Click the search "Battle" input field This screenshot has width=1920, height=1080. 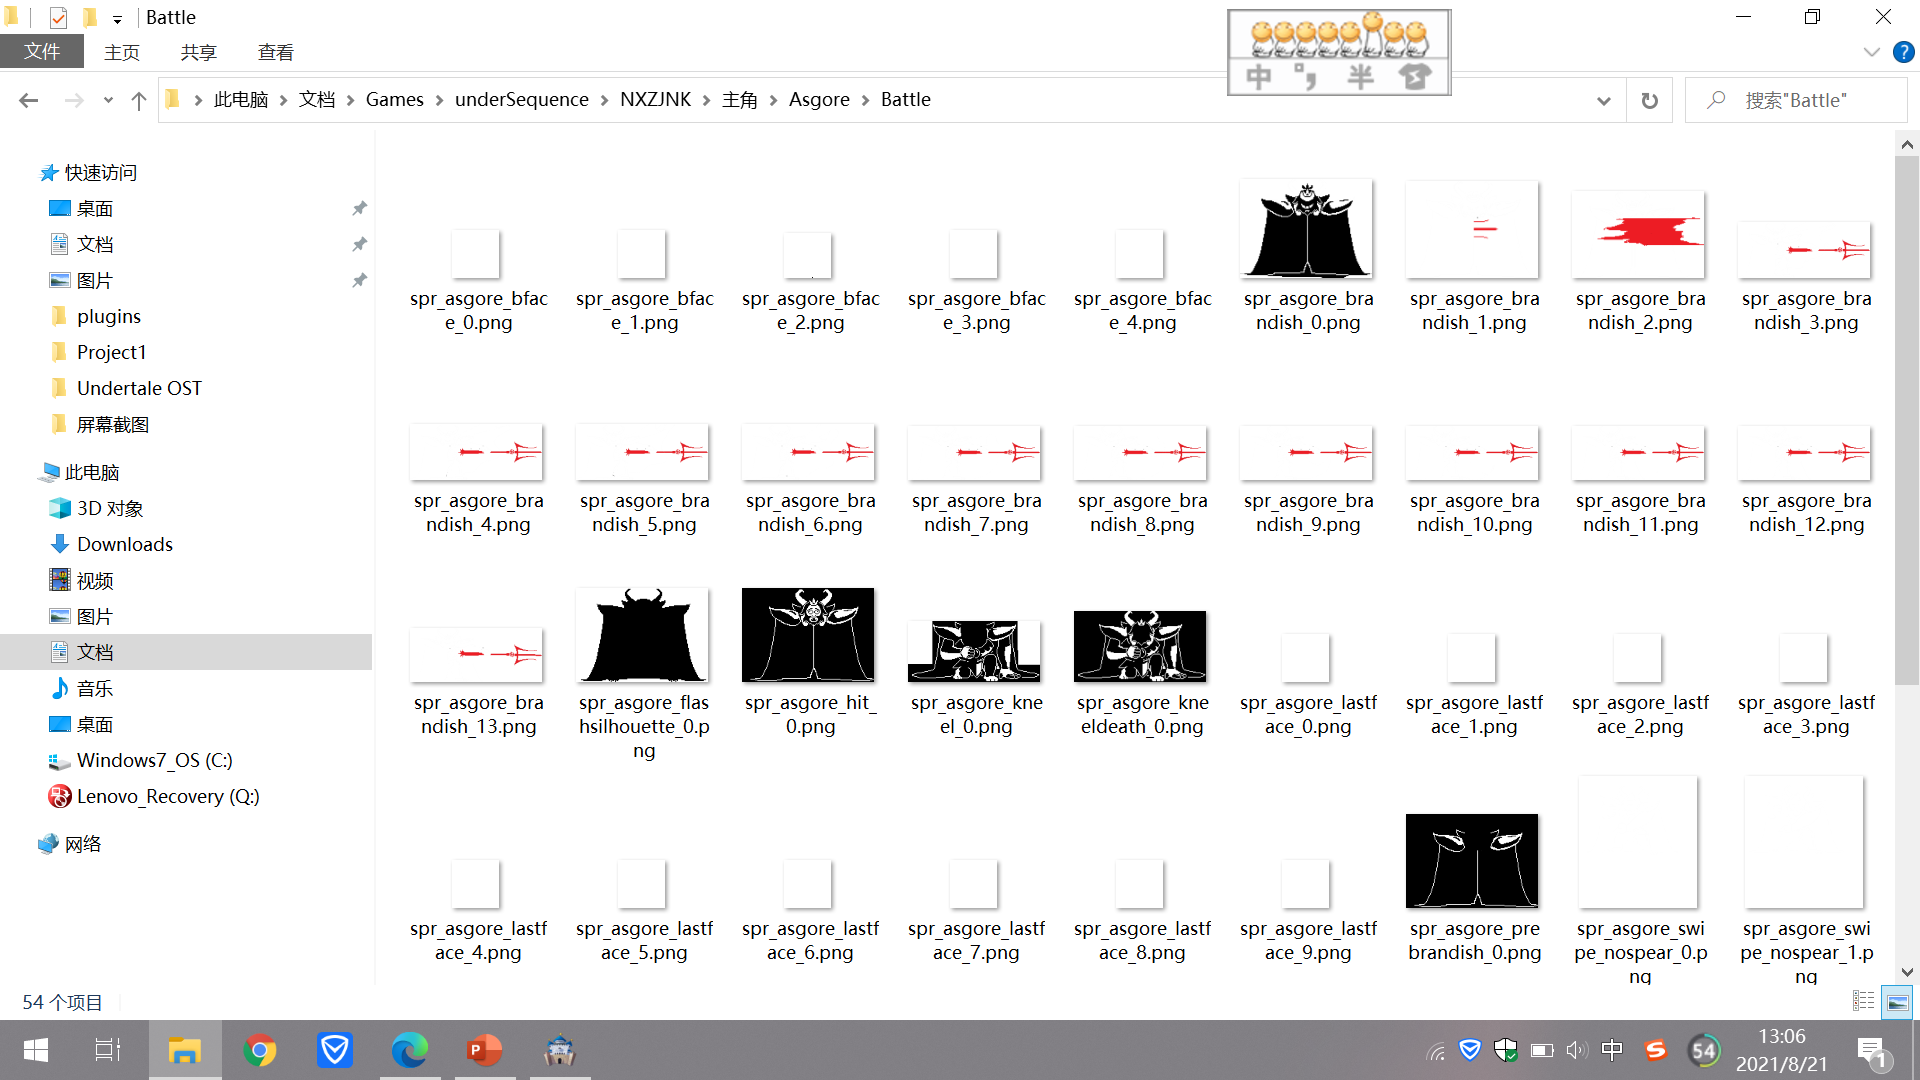pyautogui.click(x=1796, y=100)
